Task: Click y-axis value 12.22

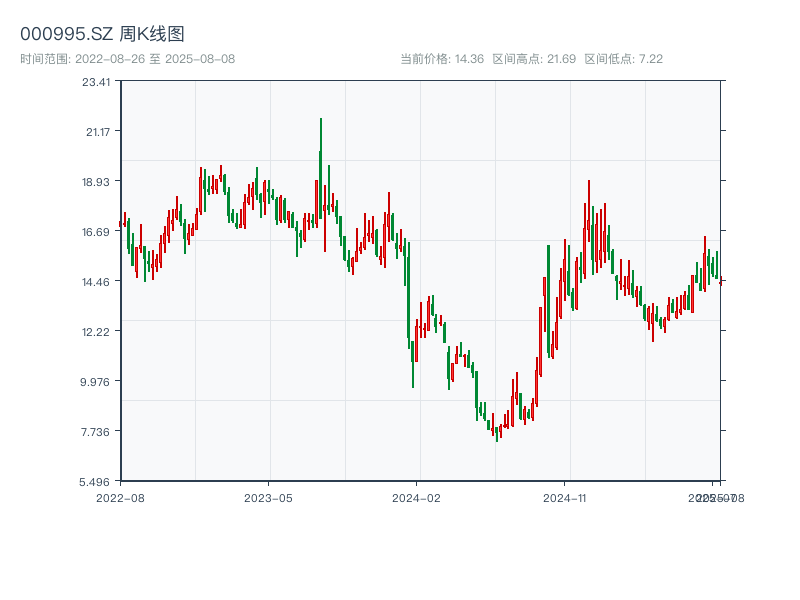Action: pos(96,332)
